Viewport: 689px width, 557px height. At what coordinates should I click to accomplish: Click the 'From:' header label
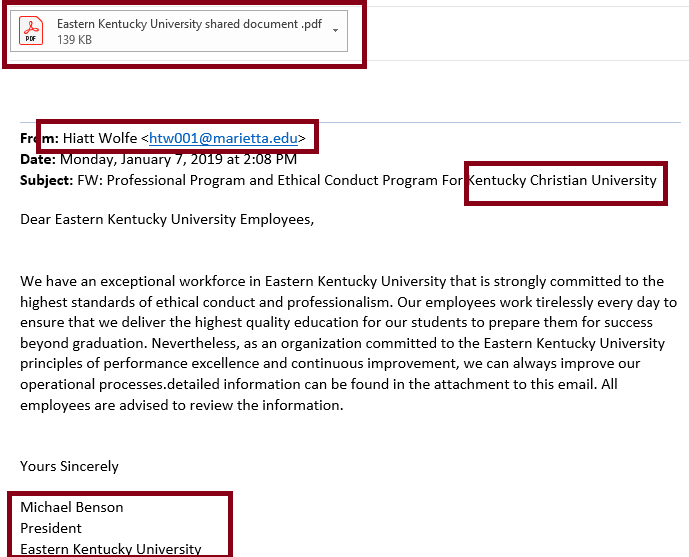[40, 138]
